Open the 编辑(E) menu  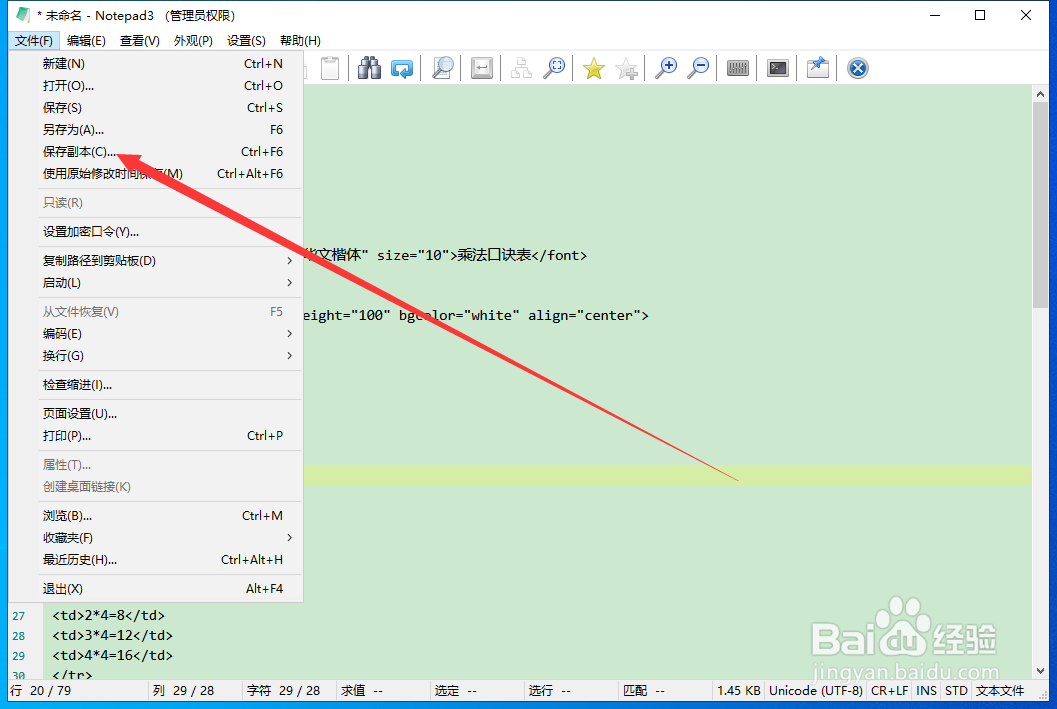[x=86, y=40]
